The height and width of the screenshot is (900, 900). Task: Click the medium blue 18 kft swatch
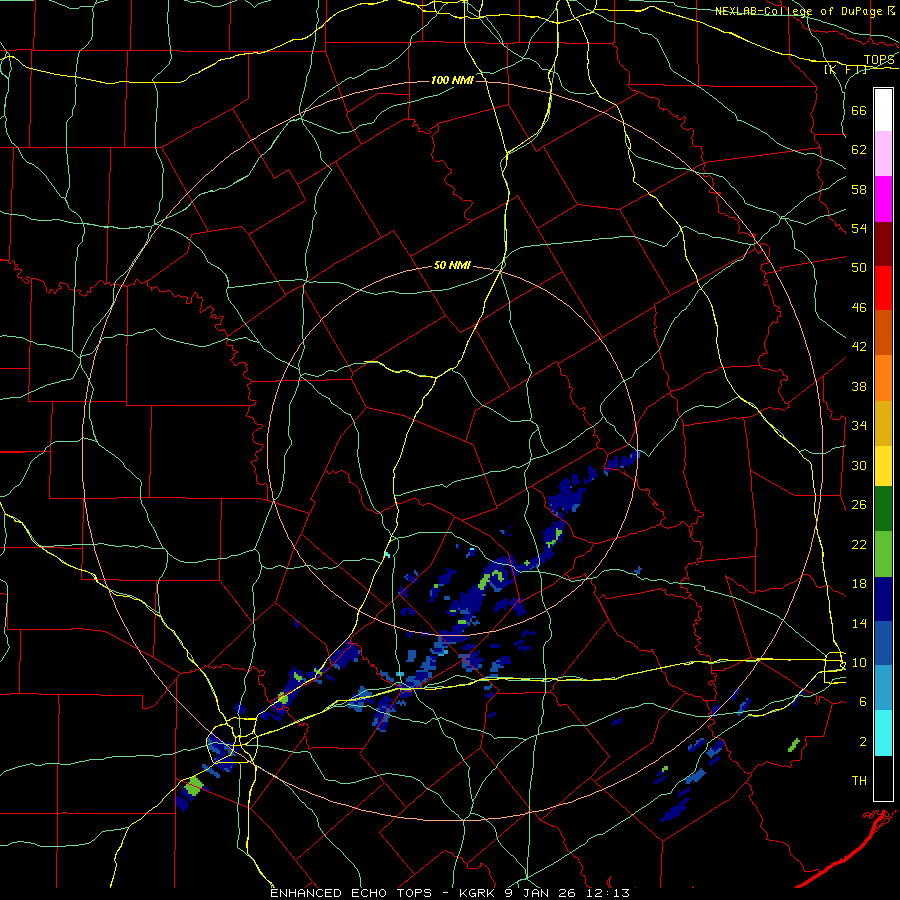[883, 643]
